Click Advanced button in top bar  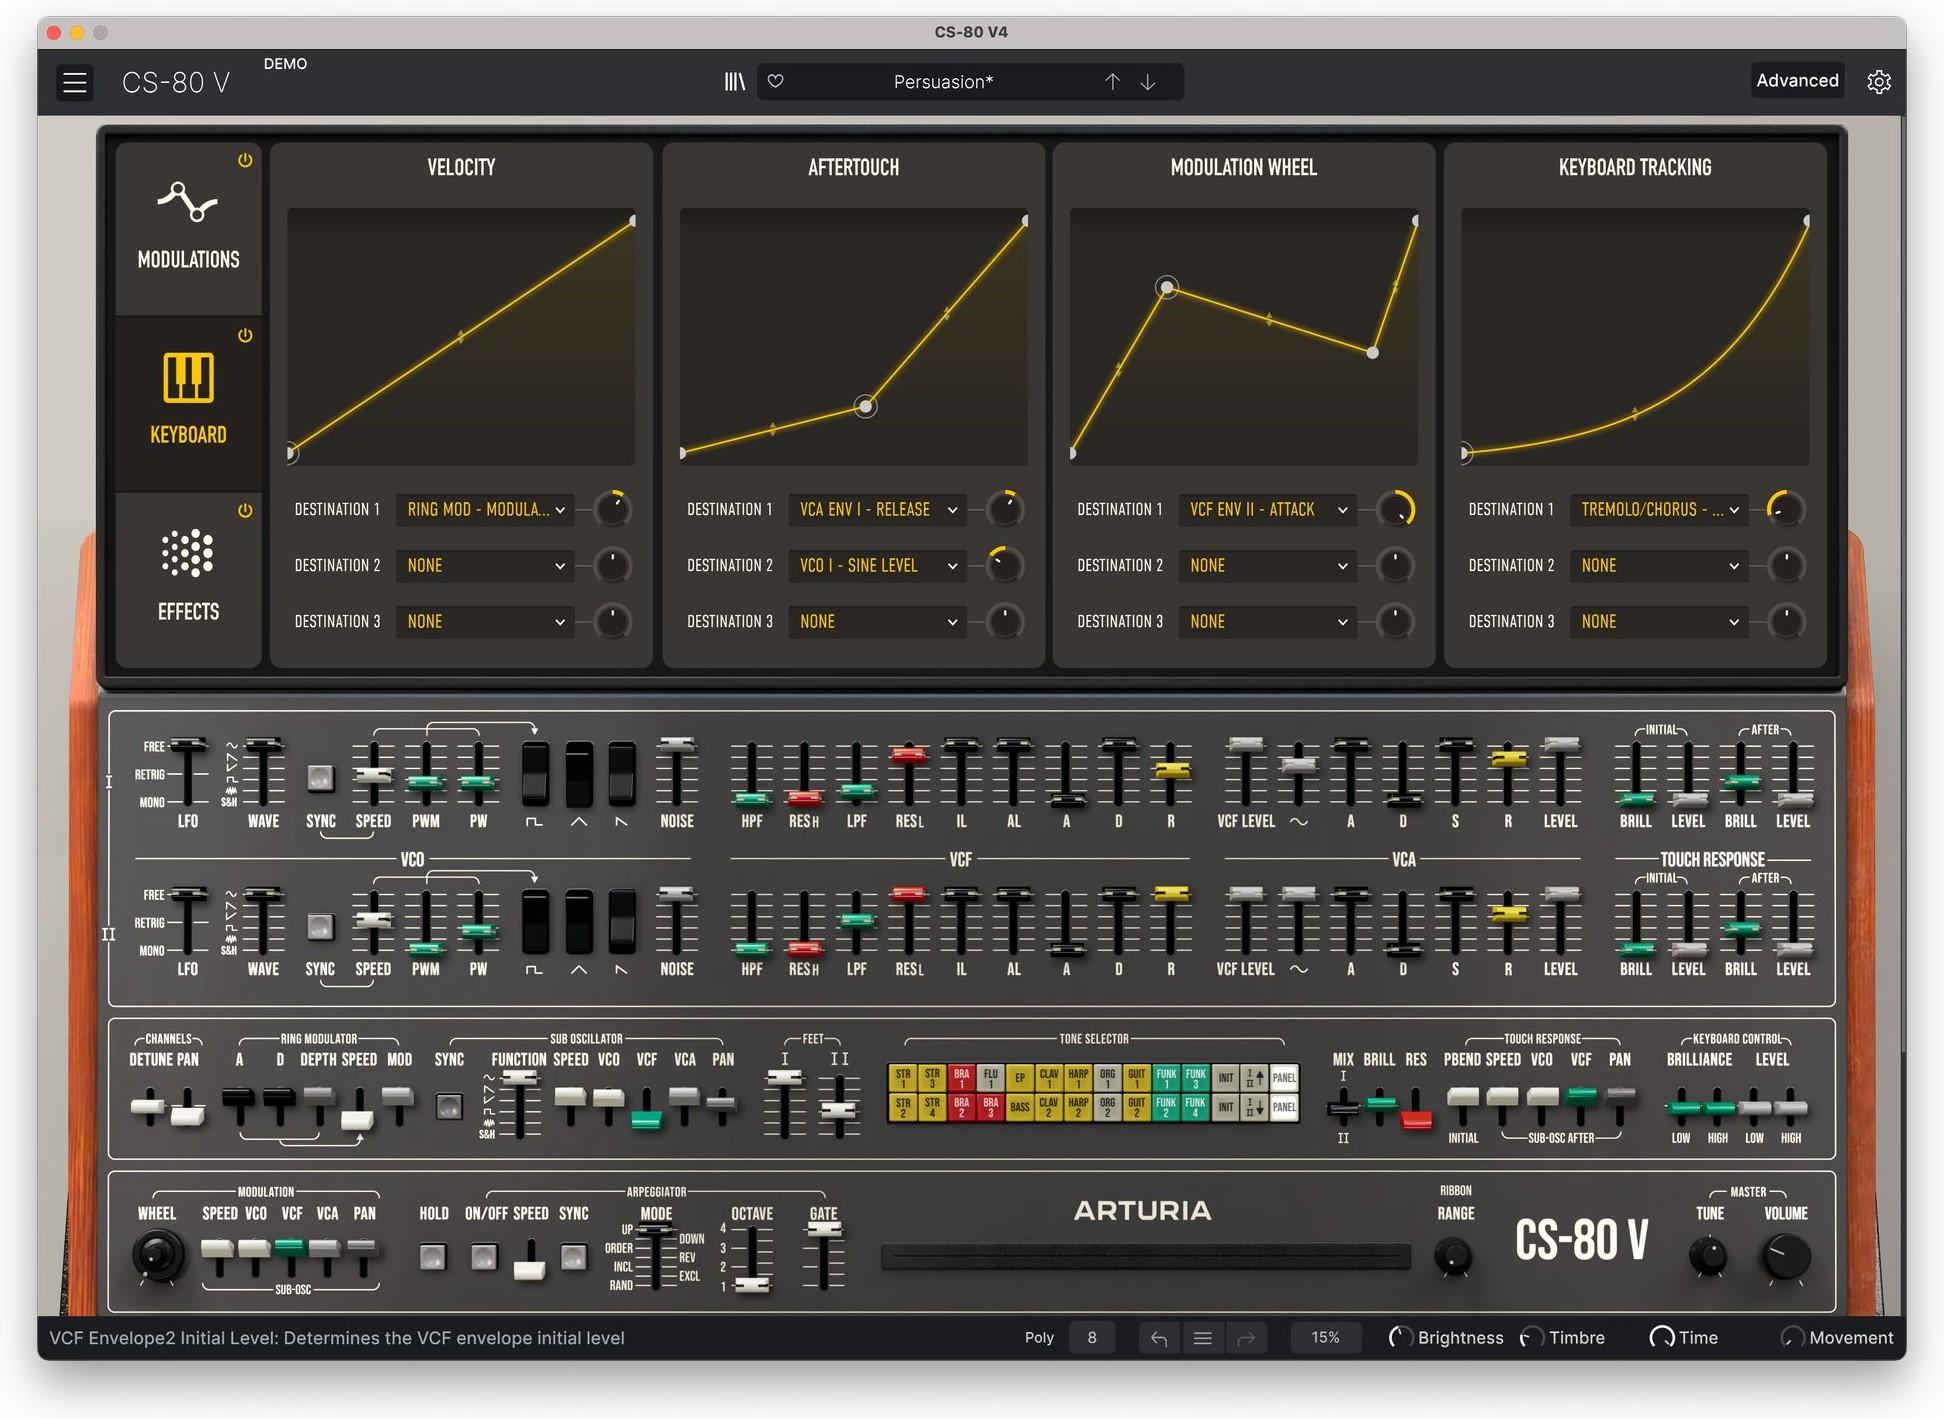point(1797,81)
